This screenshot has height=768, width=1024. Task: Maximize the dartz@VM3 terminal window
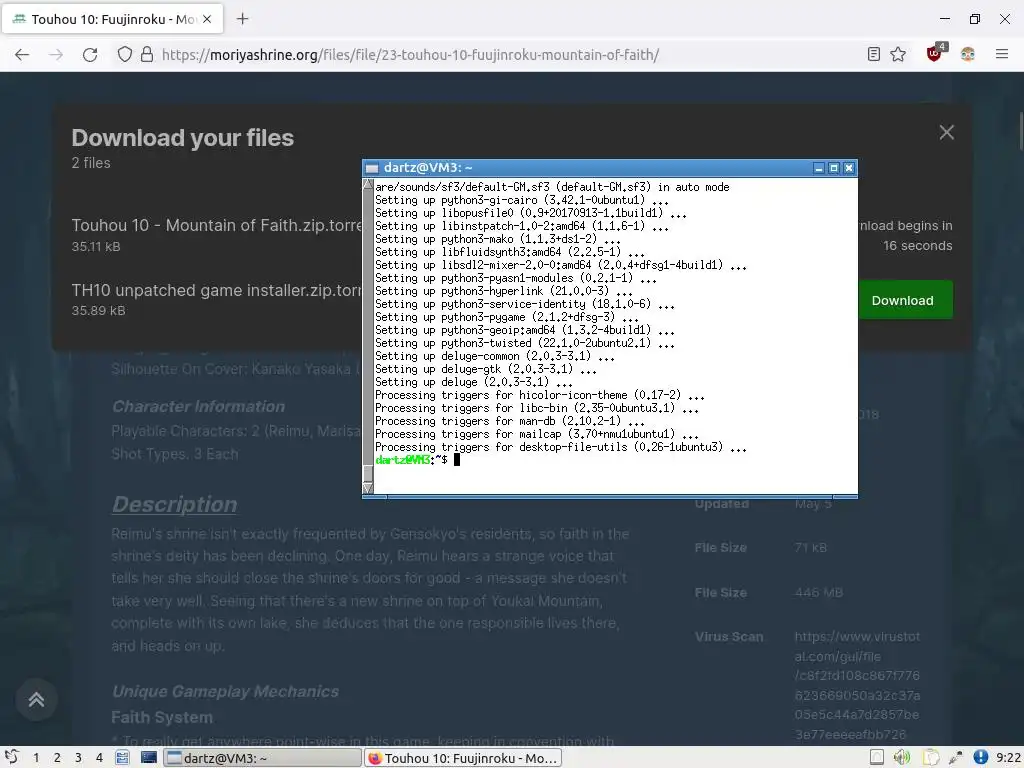[834, 168]
